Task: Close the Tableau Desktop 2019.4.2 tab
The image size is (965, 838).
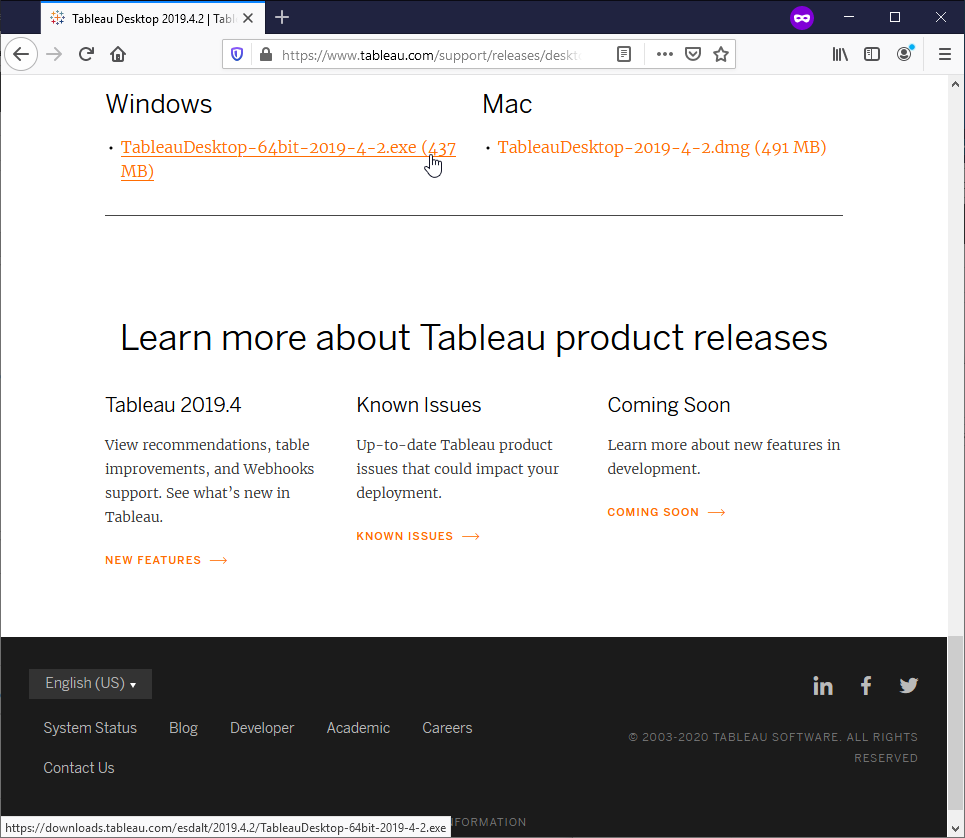Action: coord(248,18)
